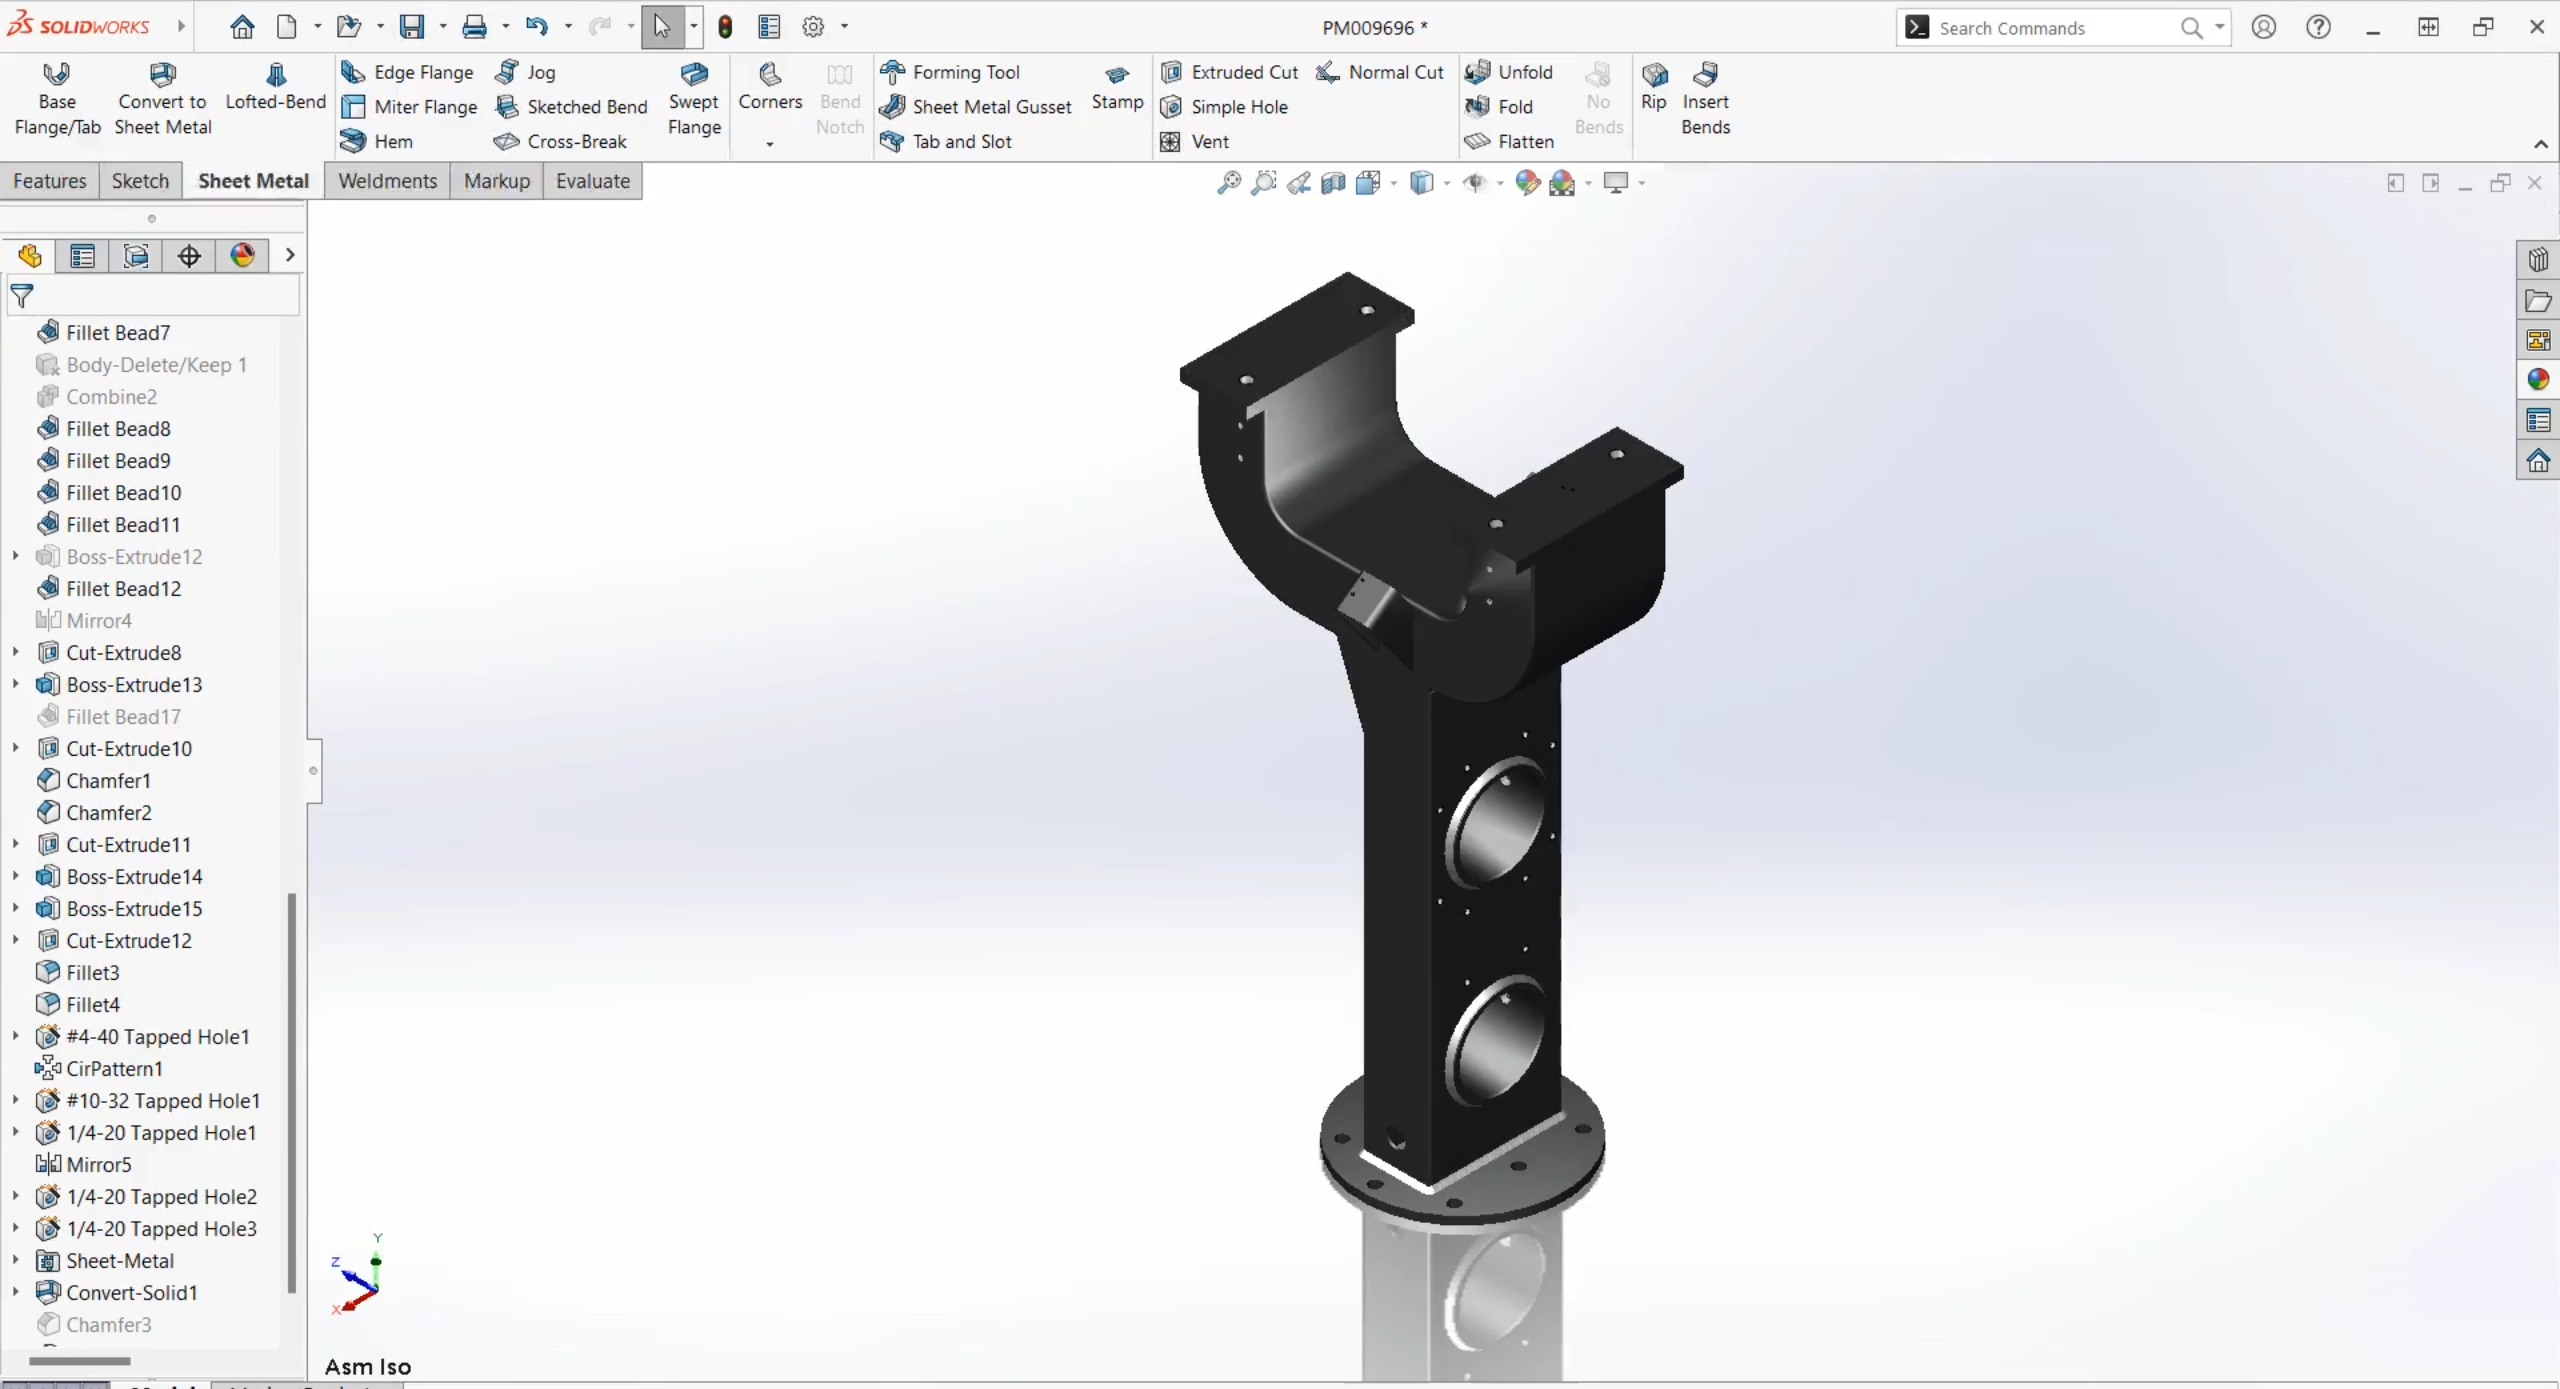Click the Fold tool
Viewport: 2560px width, 1389px height.
click(1499, 107)
